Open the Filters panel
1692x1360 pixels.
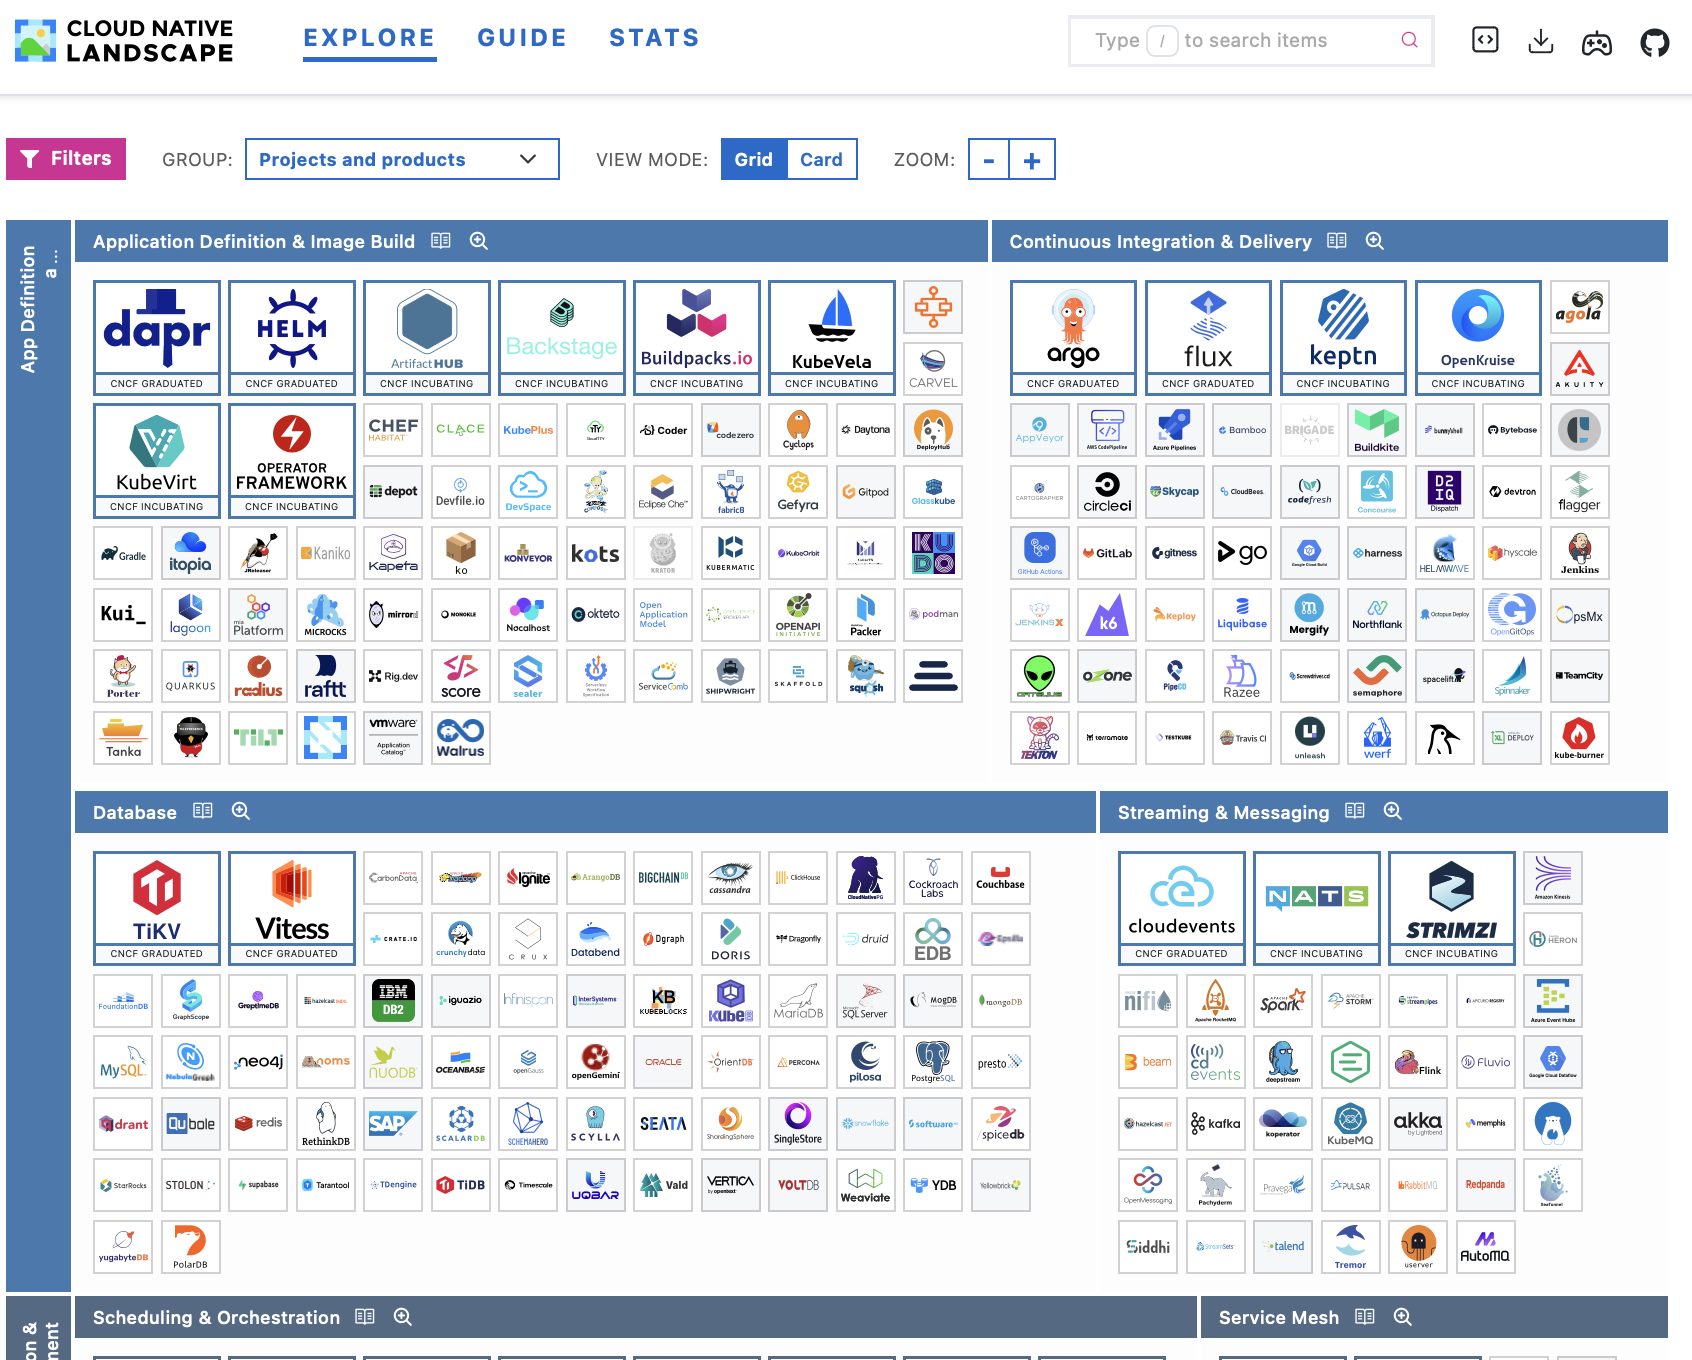[66, 159]
